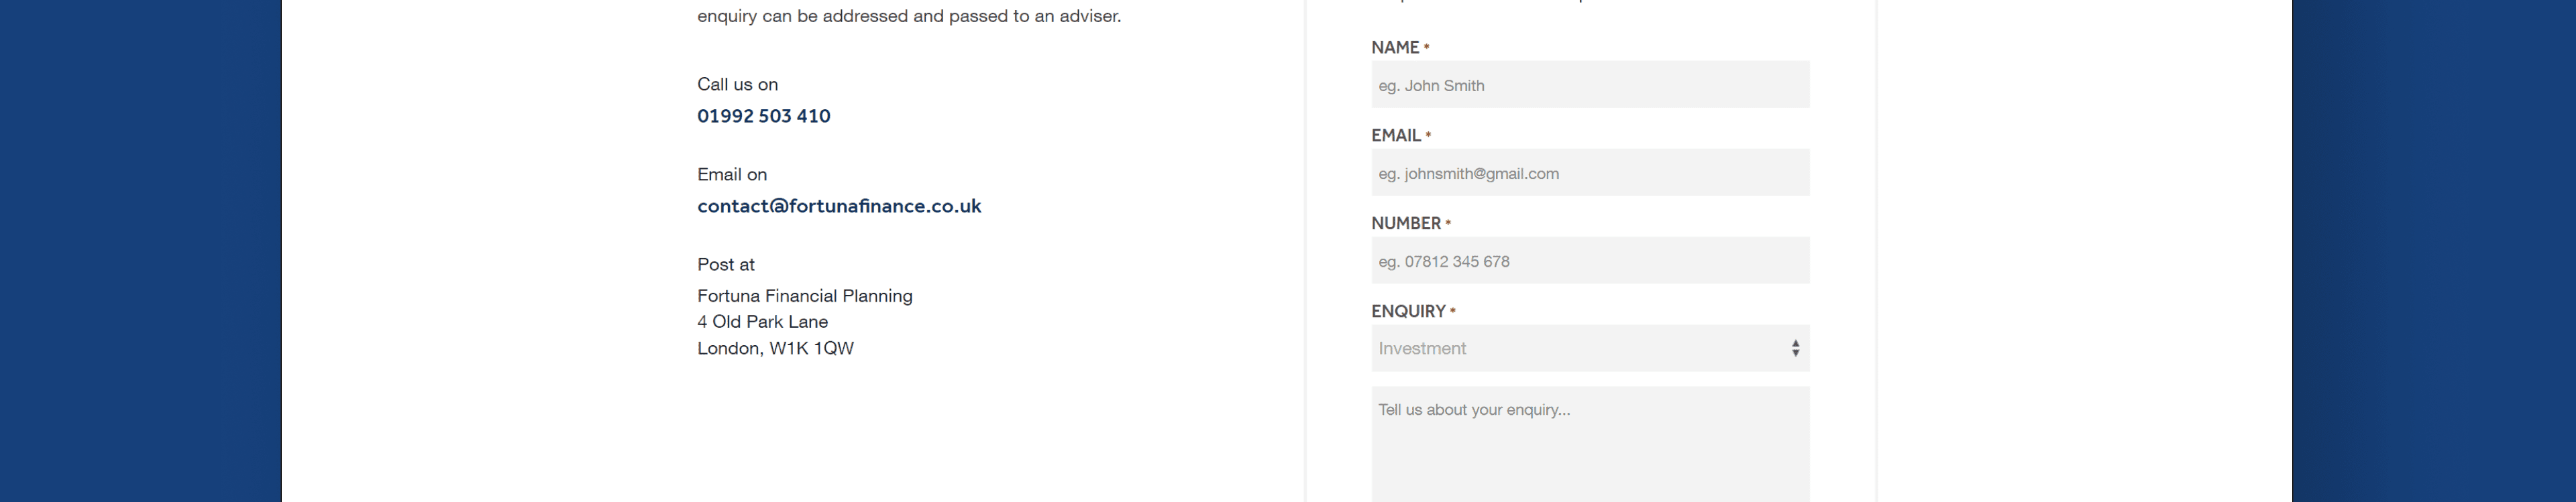Click the required asterisk beside ENQUIRY
The width and height of the screenshot is (2576, 502).
[x=1453, y=312]
